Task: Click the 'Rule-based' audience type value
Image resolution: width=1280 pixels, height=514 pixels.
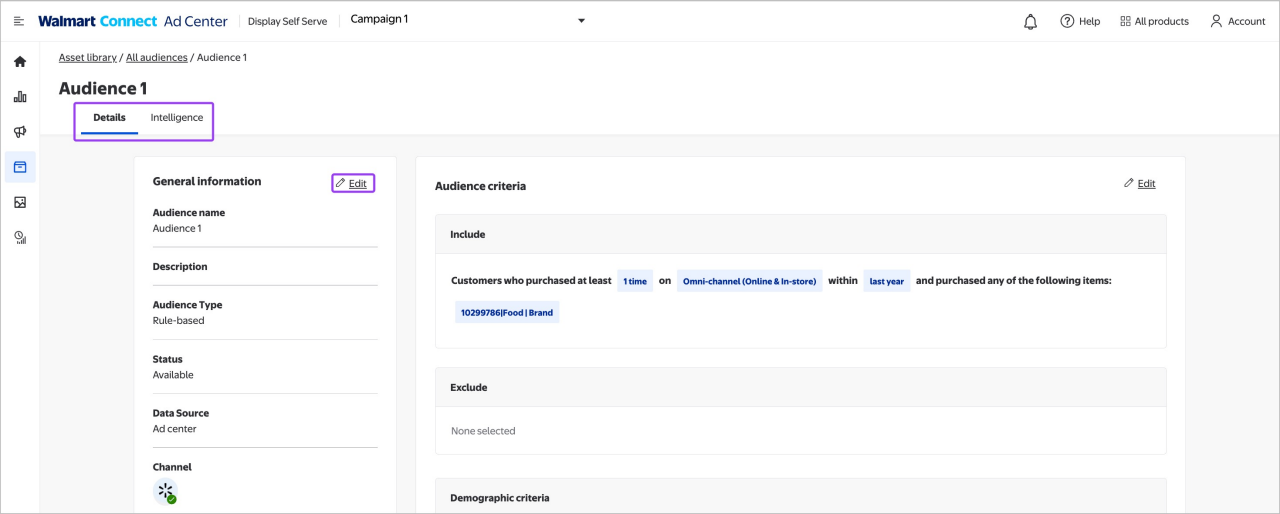Action: [179, 321]
